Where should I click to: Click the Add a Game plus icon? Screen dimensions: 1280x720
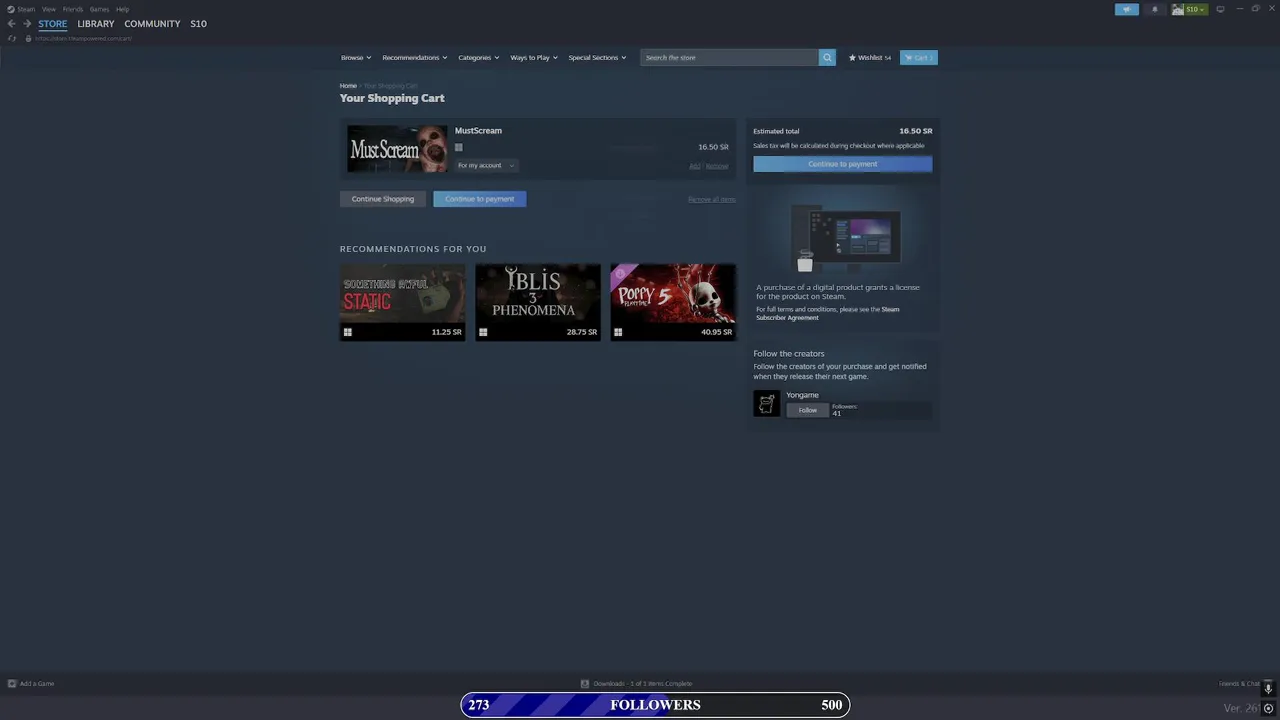(x=12, y=683)
